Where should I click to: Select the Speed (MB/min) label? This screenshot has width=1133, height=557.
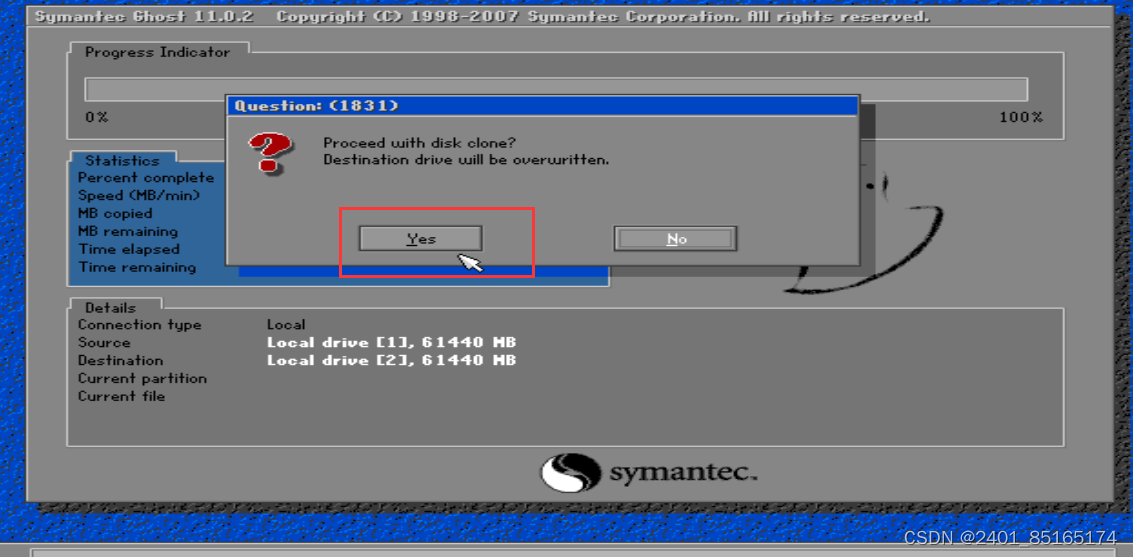pos(139,196)
